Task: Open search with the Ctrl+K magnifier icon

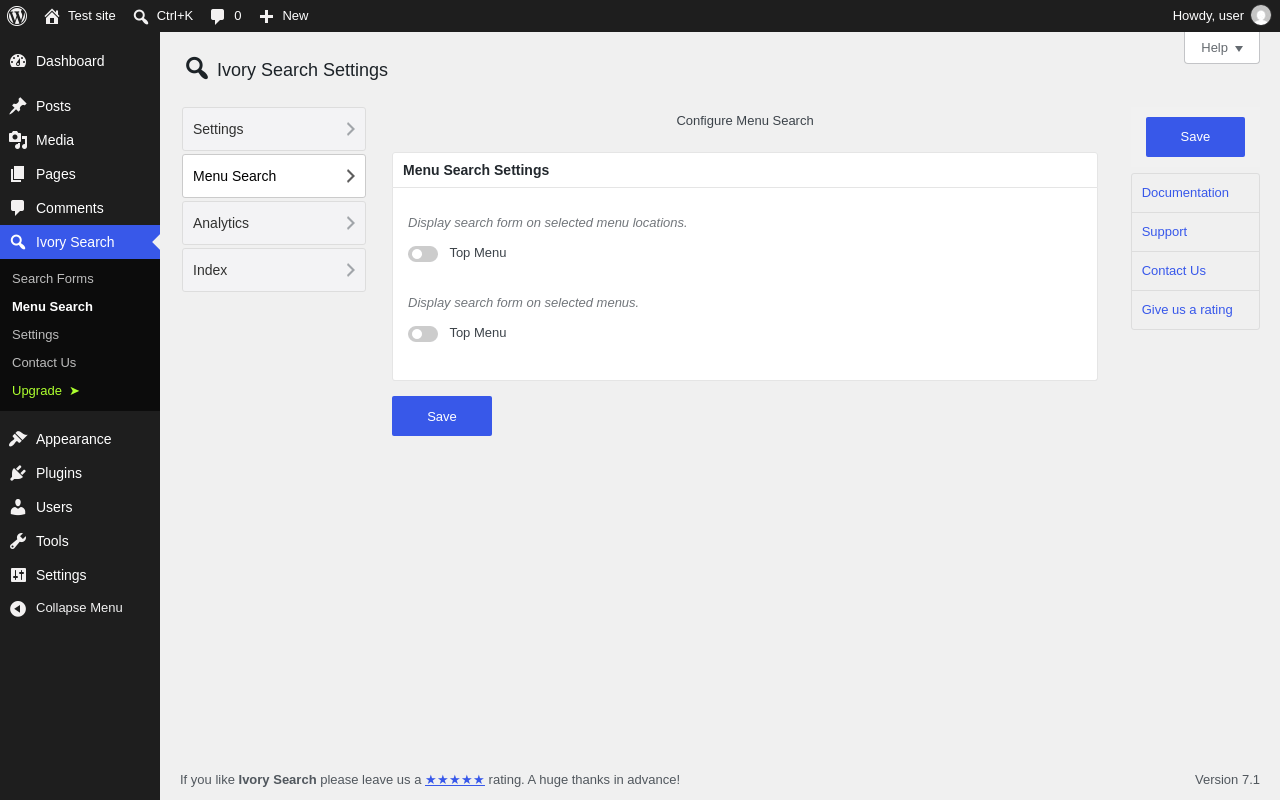Action: coord(141,16)
